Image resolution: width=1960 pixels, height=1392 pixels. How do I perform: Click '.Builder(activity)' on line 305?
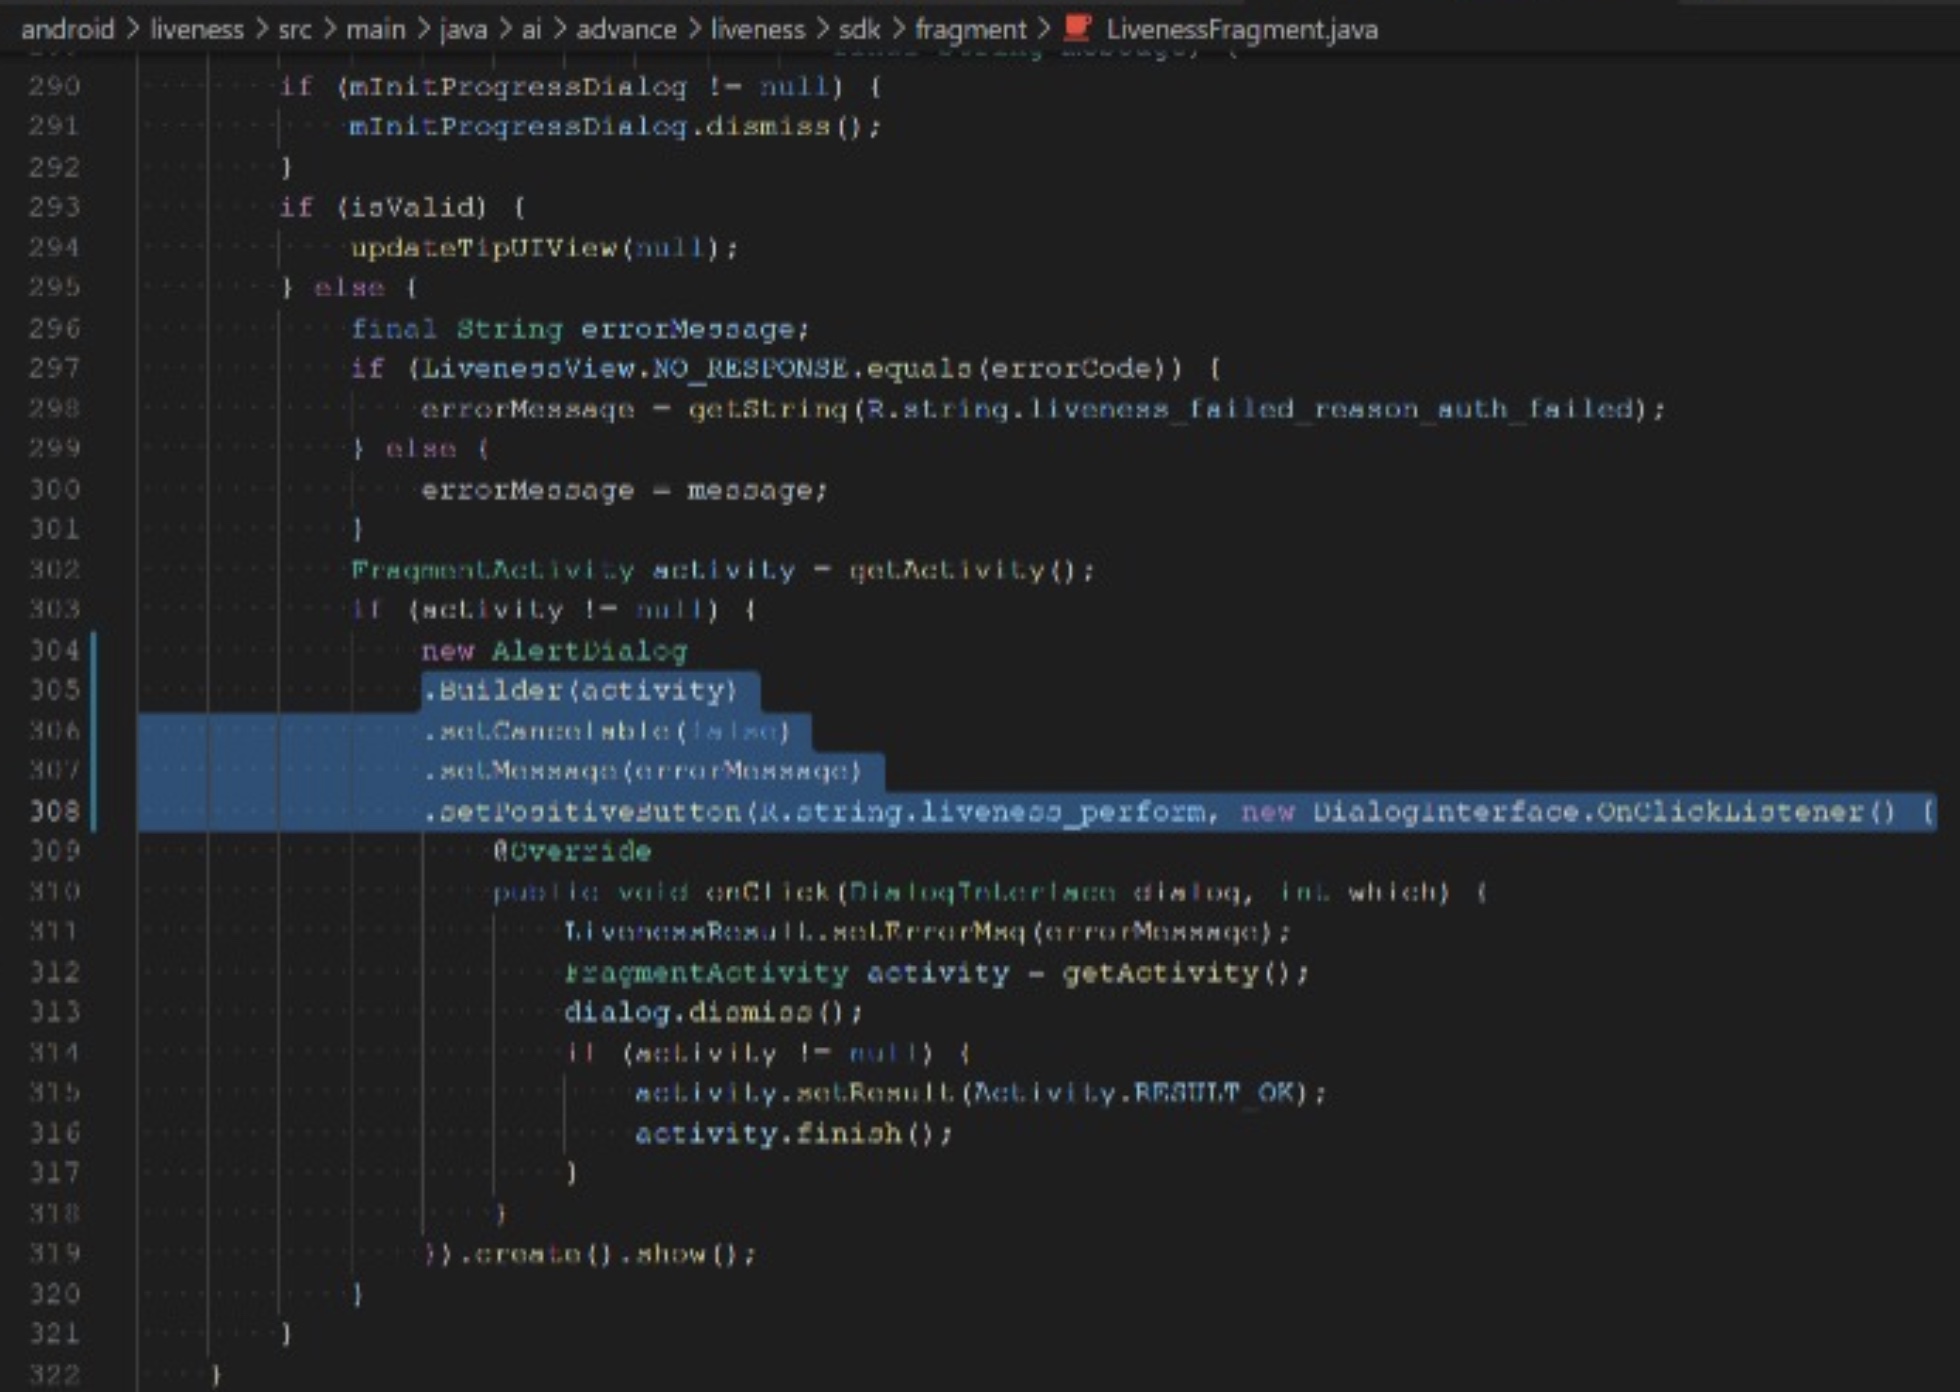click(580, 691)
